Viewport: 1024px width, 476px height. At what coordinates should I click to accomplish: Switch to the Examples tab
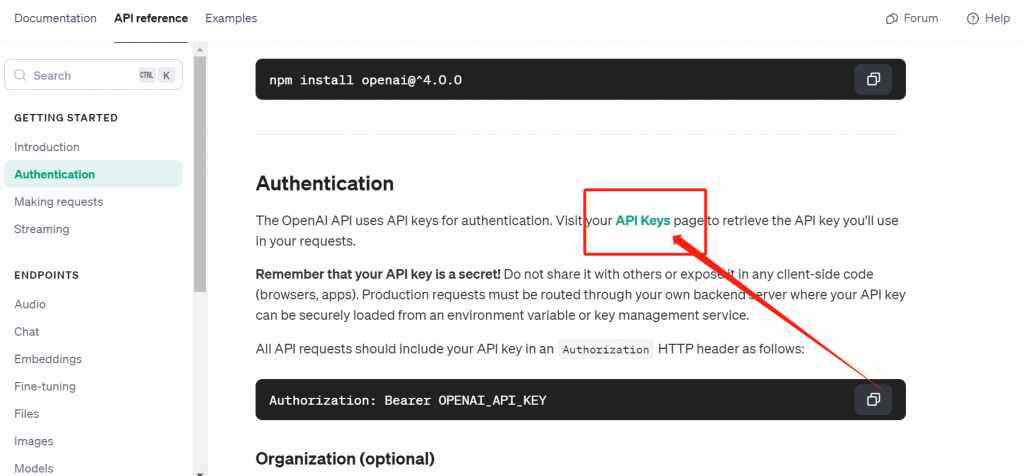point(231,18)
